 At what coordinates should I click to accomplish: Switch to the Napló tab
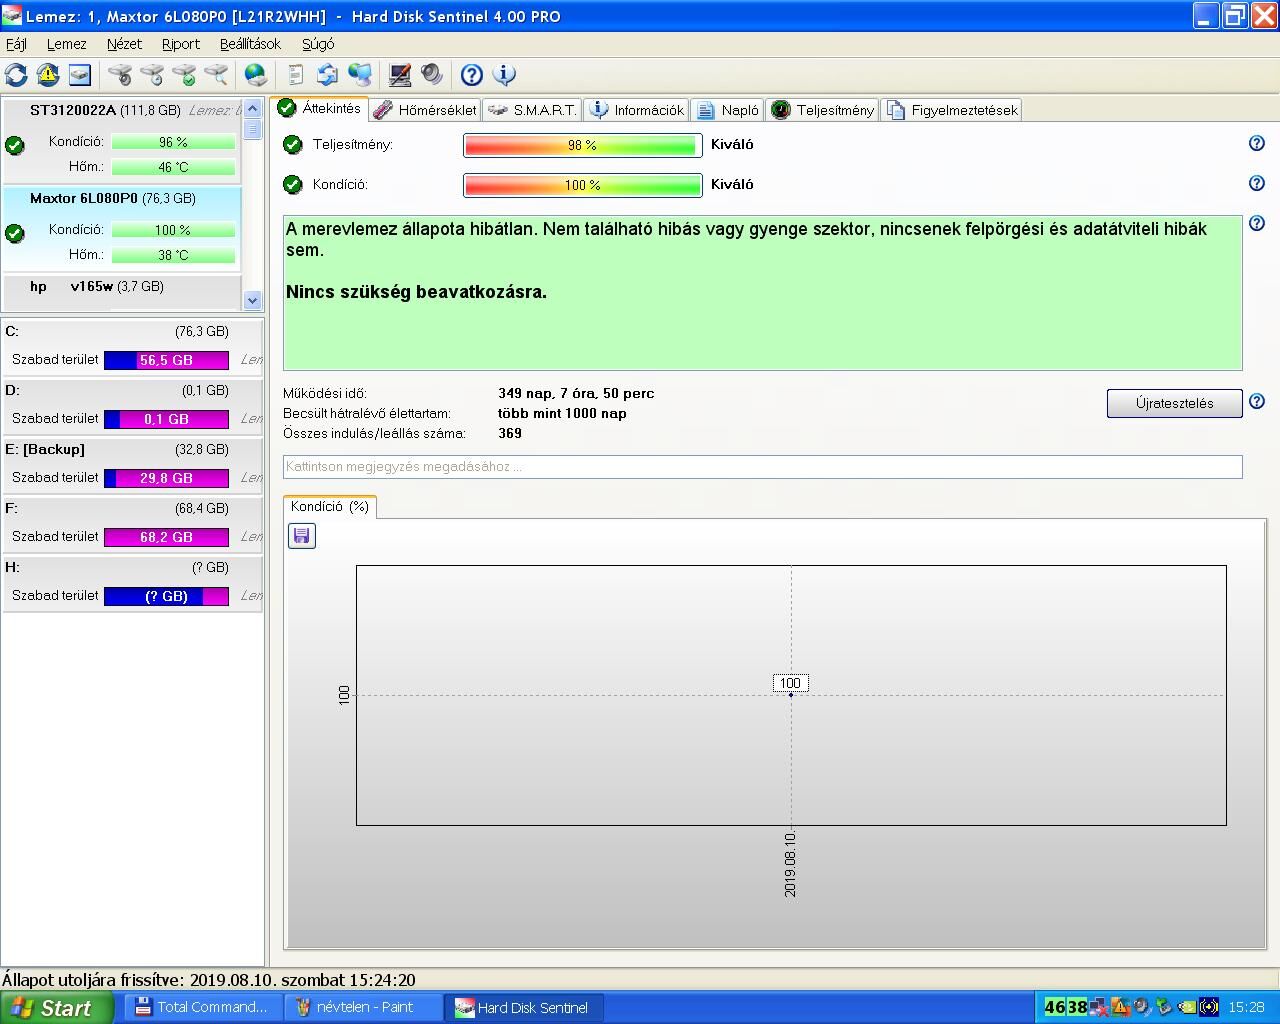click(728, 110)
